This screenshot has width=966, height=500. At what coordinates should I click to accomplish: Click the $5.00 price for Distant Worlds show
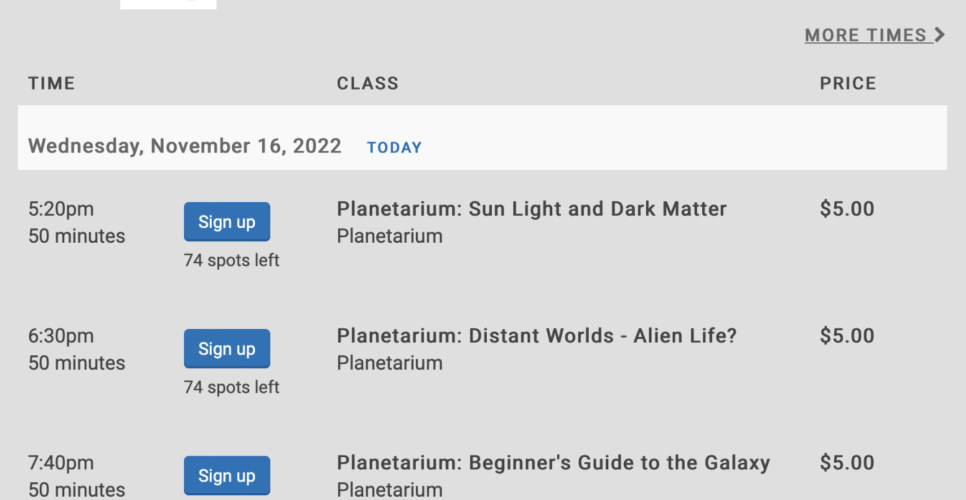[x=847, y=336]
